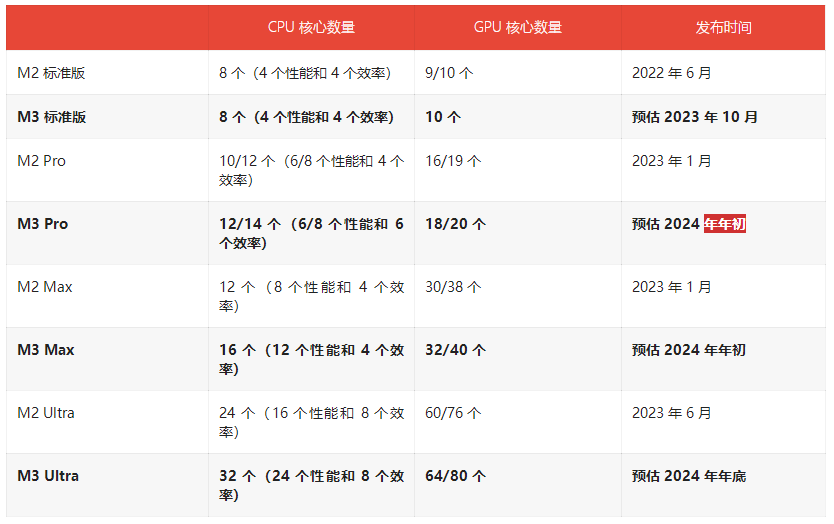Image resolution: width=834 pixels, height=524 pixels.
Task: Click the M2 Max CPU cell "12 个"
Action: pos(312,296)
